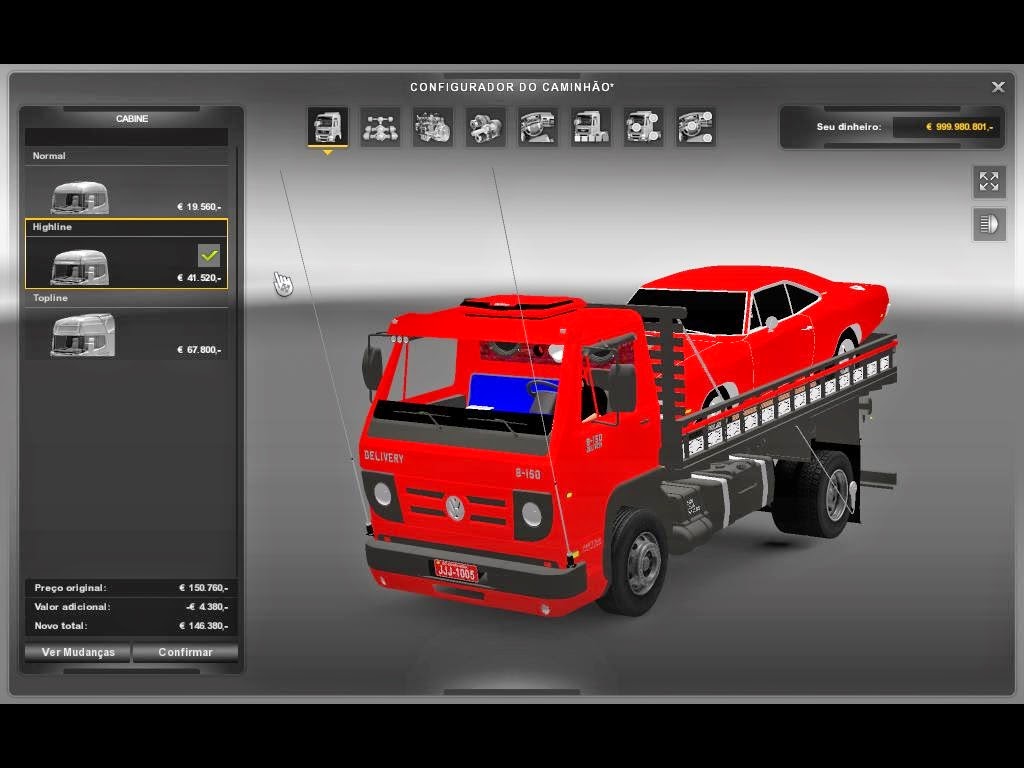Click the green checkmark on Highline

point(209,255)
